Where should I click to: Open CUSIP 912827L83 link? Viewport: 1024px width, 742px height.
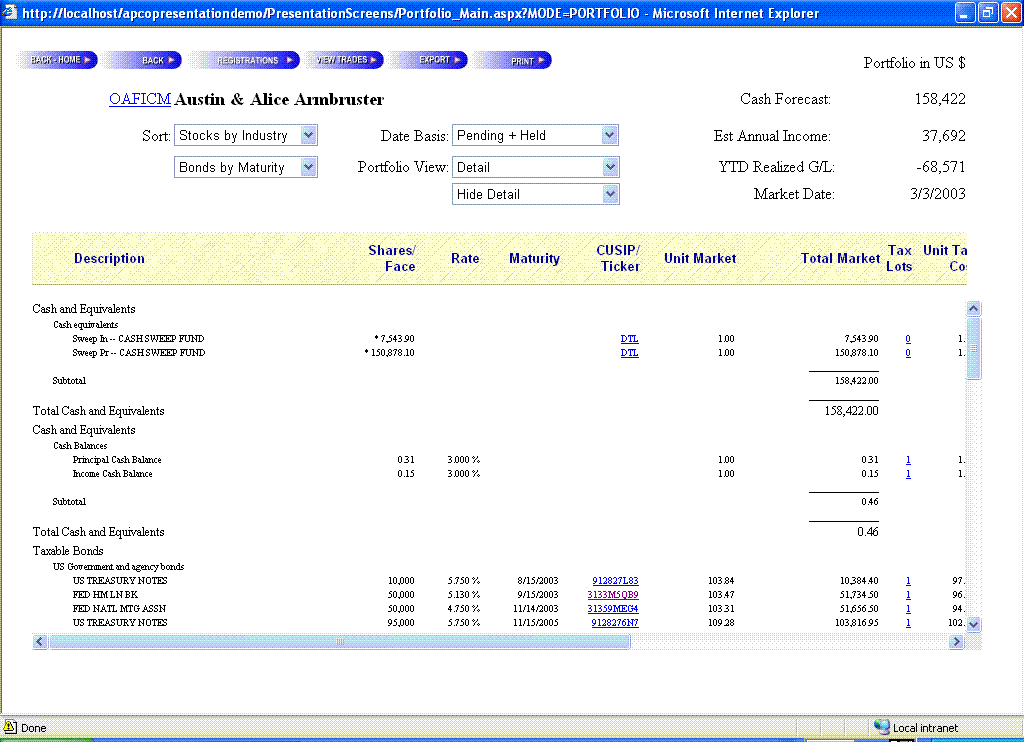[615, 581]
